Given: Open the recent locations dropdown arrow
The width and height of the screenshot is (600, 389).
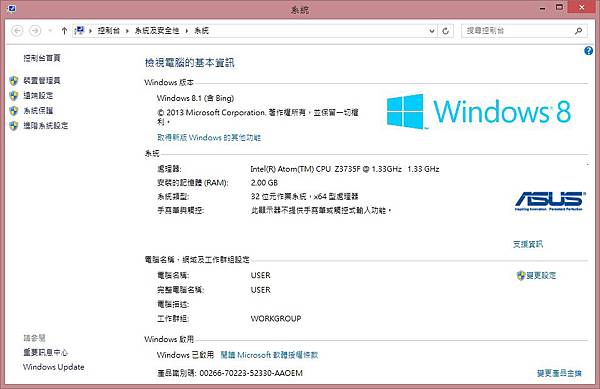Looking at the screenshot, I should click(x=50, y=31).
